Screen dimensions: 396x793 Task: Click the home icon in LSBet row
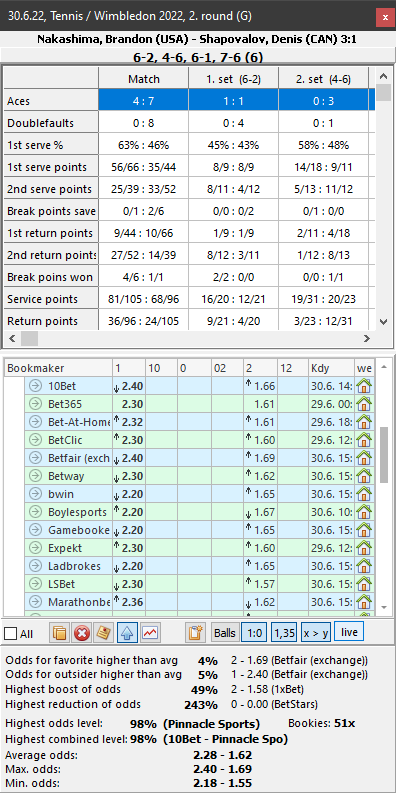(x=364, y=584)
